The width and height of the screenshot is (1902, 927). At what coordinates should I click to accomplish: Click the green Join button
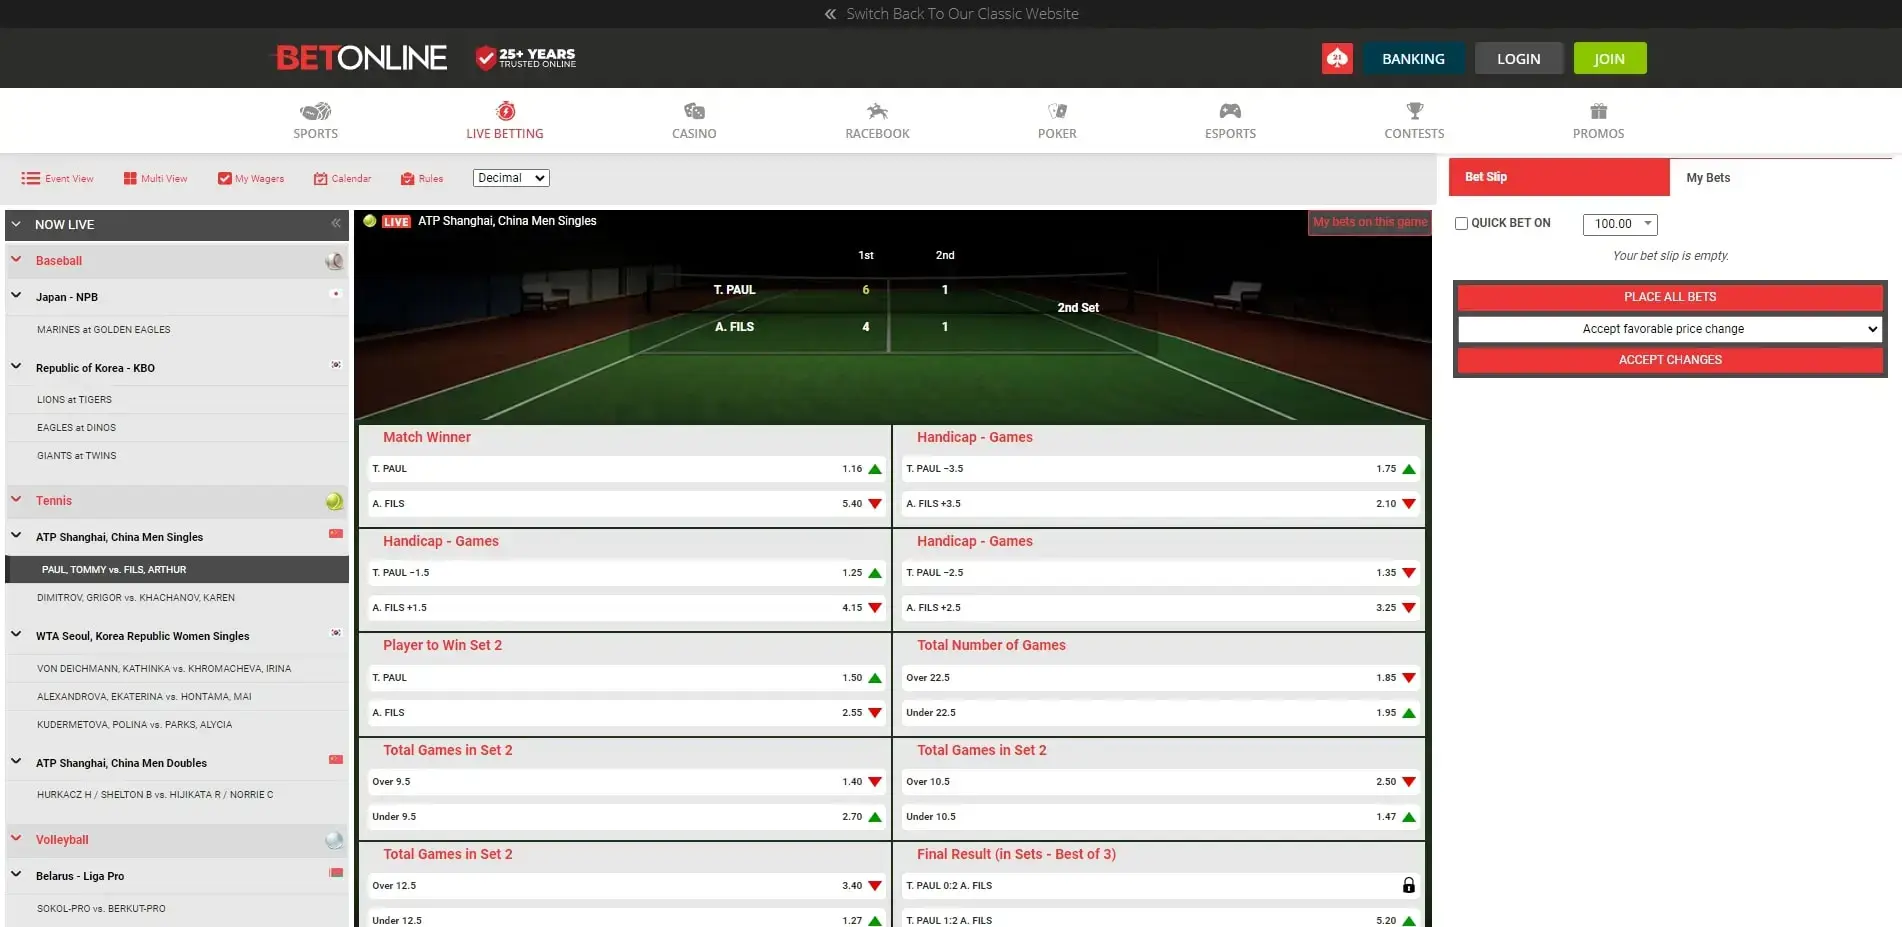click(x=1609, y=59)
